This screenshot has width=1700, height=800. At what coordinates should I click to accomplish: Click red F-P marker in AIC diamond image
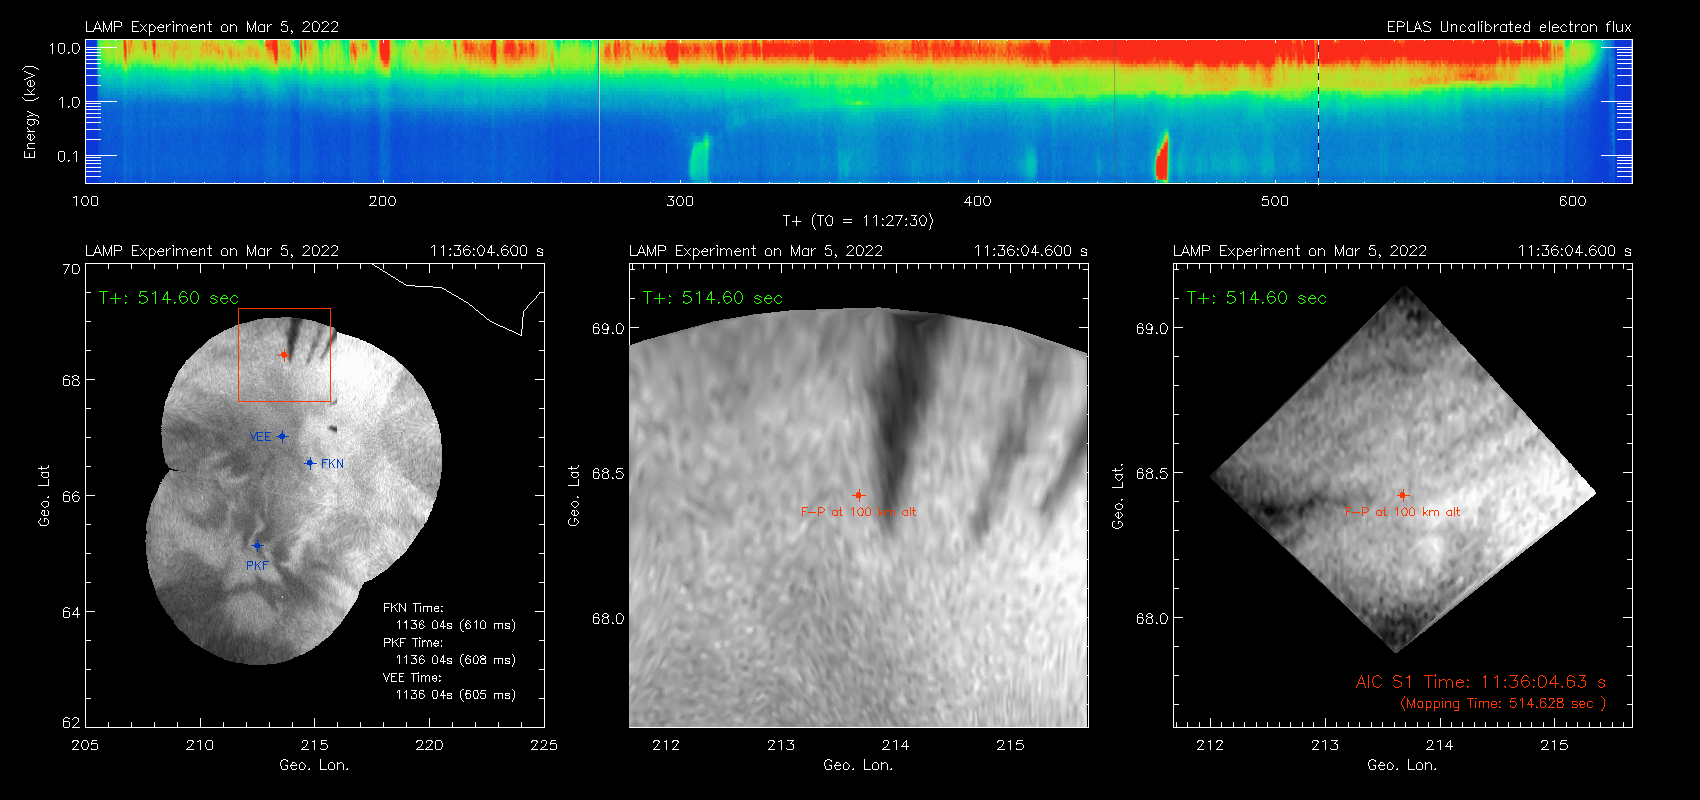(1402, 495)
